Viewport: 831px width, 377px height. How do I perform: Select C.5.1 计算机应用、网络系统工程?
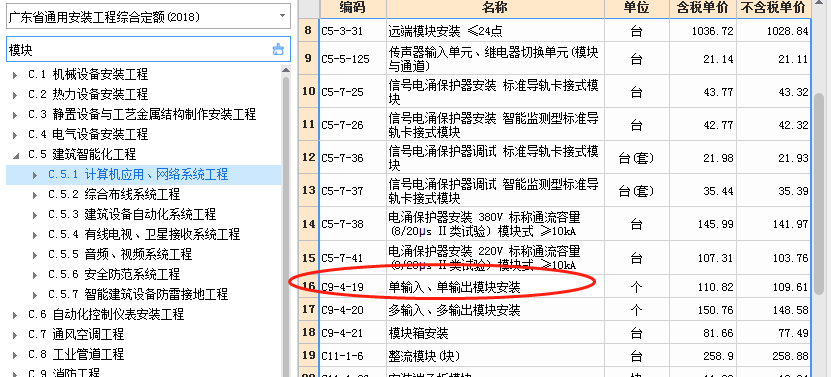pyautogui.click(x=138, y=174)
